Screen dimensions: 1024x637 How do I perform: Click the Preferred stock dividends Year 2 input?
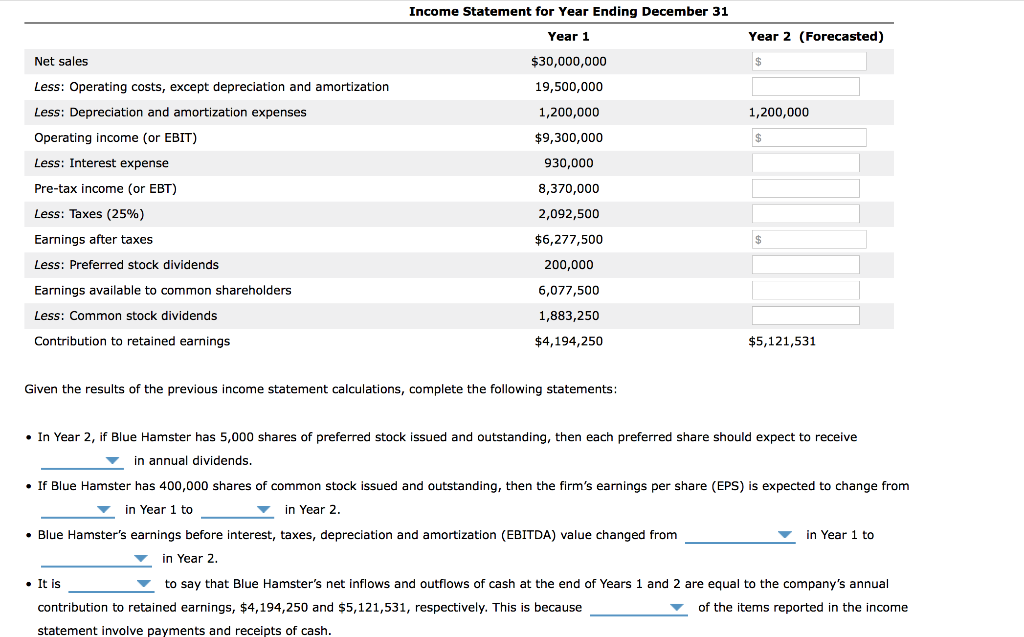[x=805, y=263]
